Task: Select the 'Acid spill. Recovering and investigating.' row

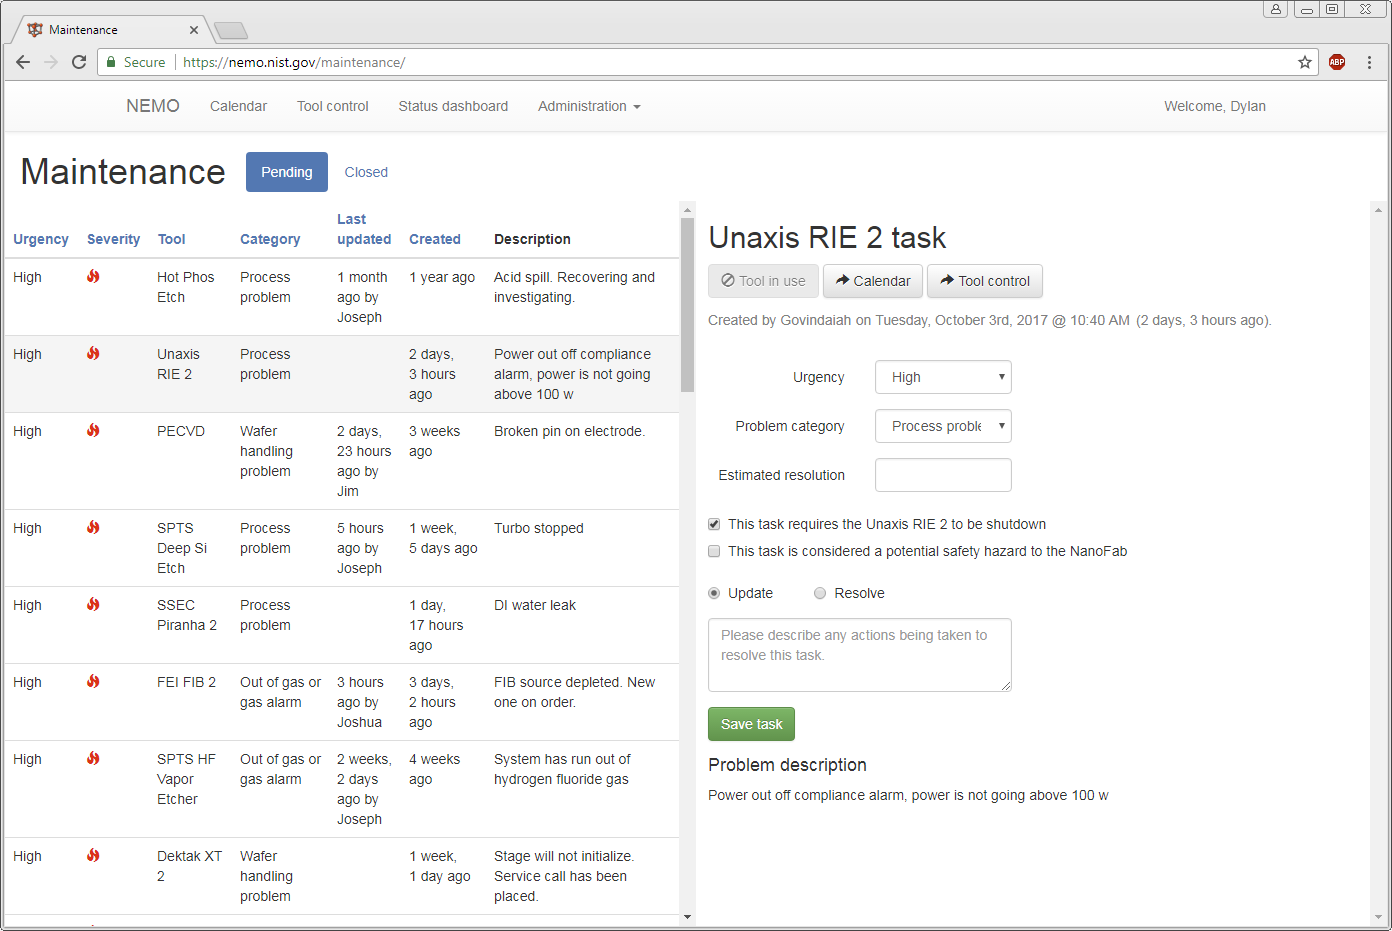Action: [x=341, y=297]
